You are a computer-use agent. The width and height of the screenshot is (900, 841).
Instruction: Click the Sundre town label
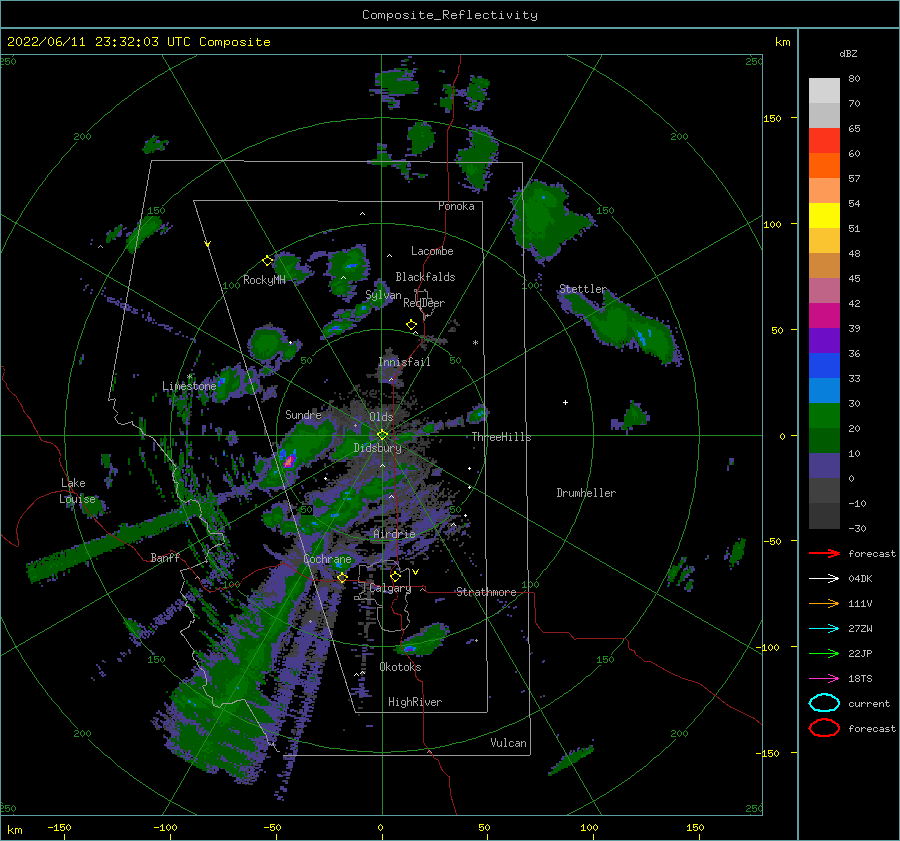pyautogui.click(x=303, y=415)
